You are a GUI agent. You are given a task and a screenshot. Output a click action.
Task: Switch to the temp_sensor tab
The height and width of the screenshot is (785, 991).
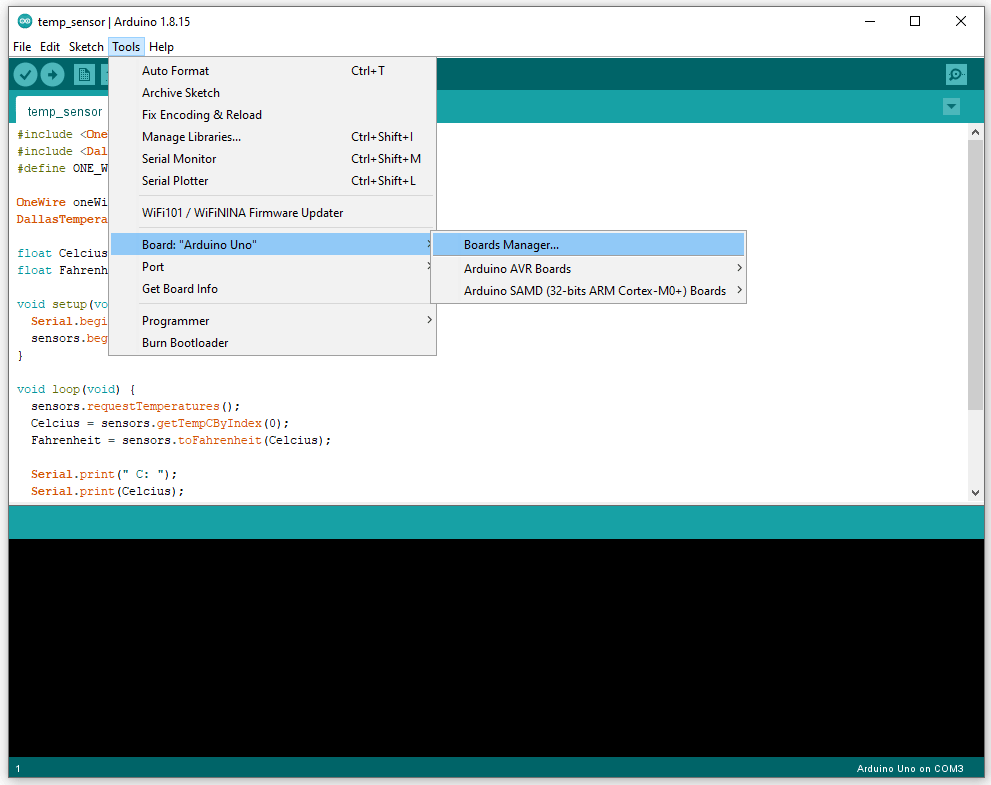click(65, 112)
